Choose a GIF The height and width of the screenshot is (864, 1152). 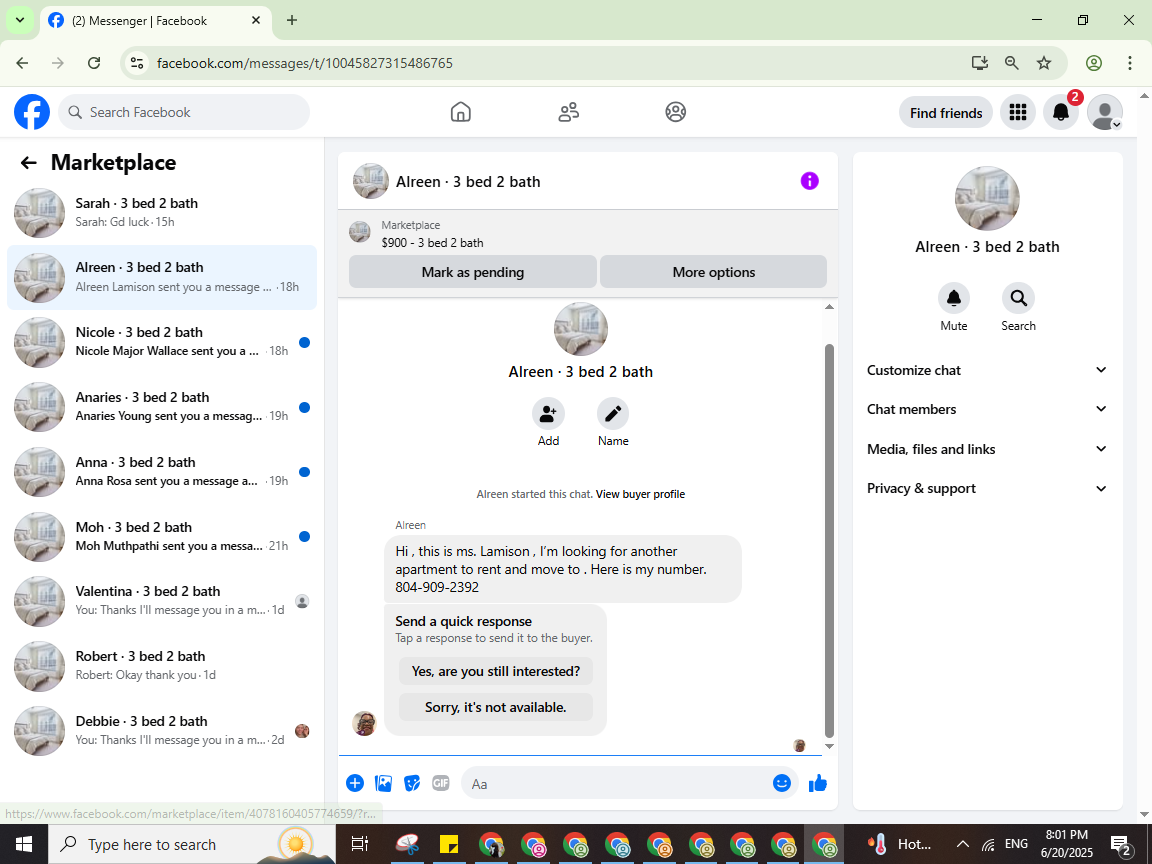coord(441,783)
